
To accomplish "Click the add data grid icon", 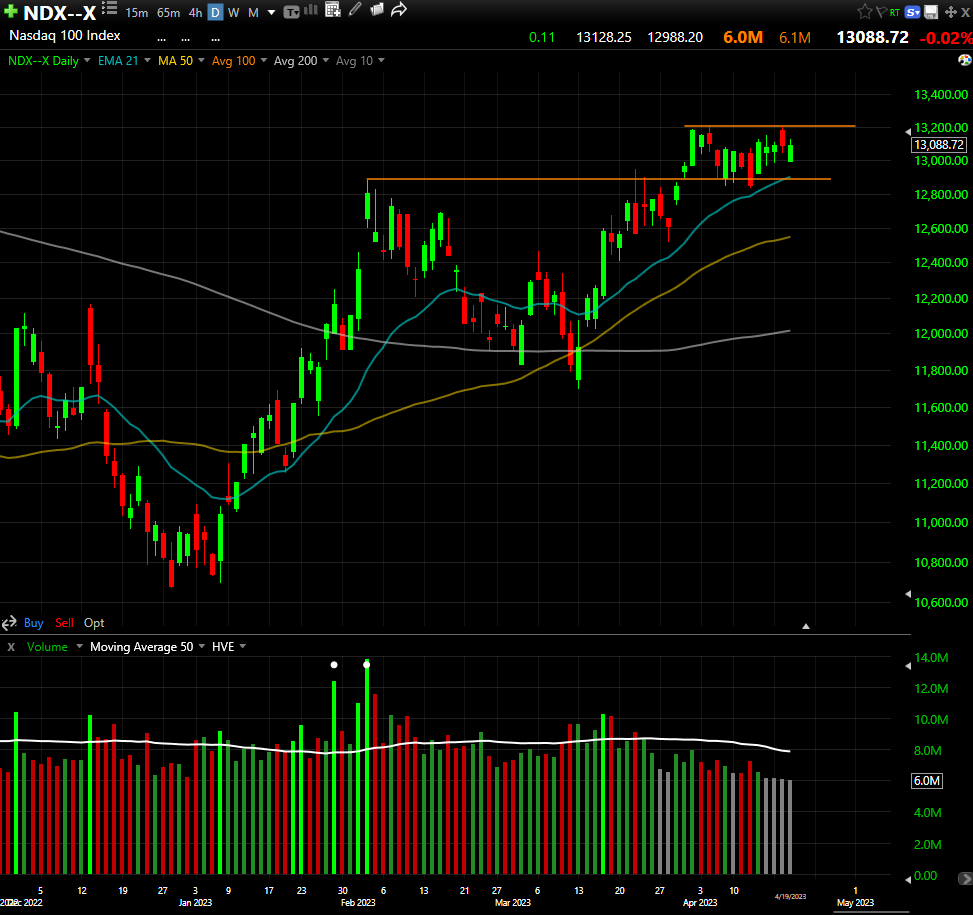I will (x=333, y=10).
